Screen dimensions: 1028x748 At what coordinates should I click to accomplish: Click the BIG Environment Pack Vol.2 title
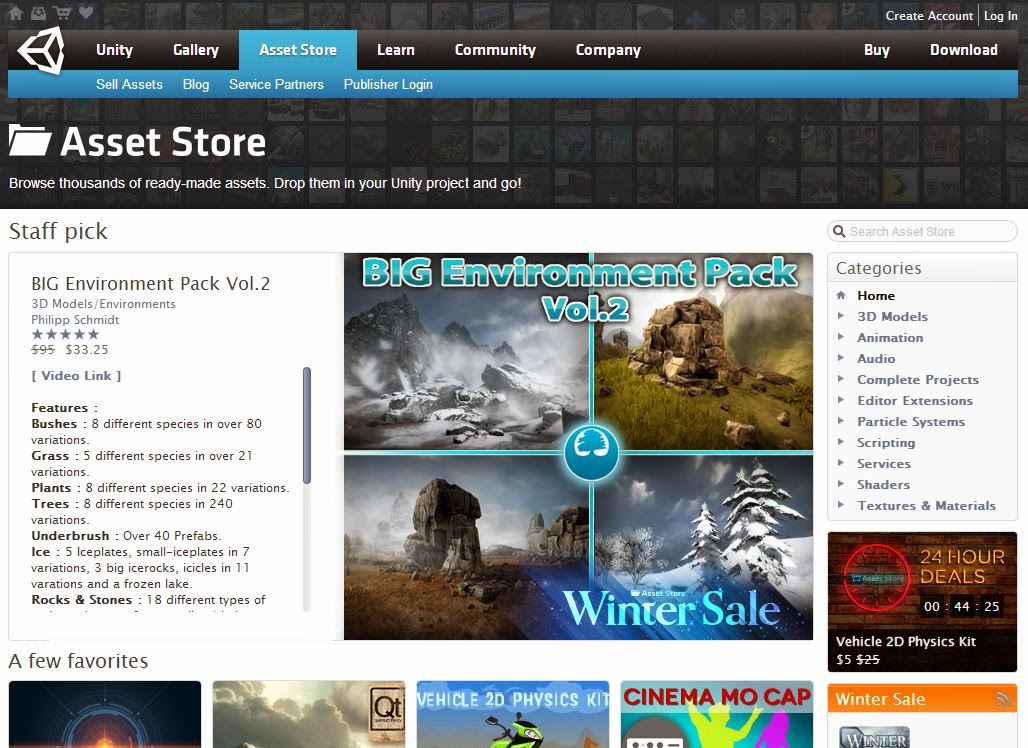coord(151,283)
